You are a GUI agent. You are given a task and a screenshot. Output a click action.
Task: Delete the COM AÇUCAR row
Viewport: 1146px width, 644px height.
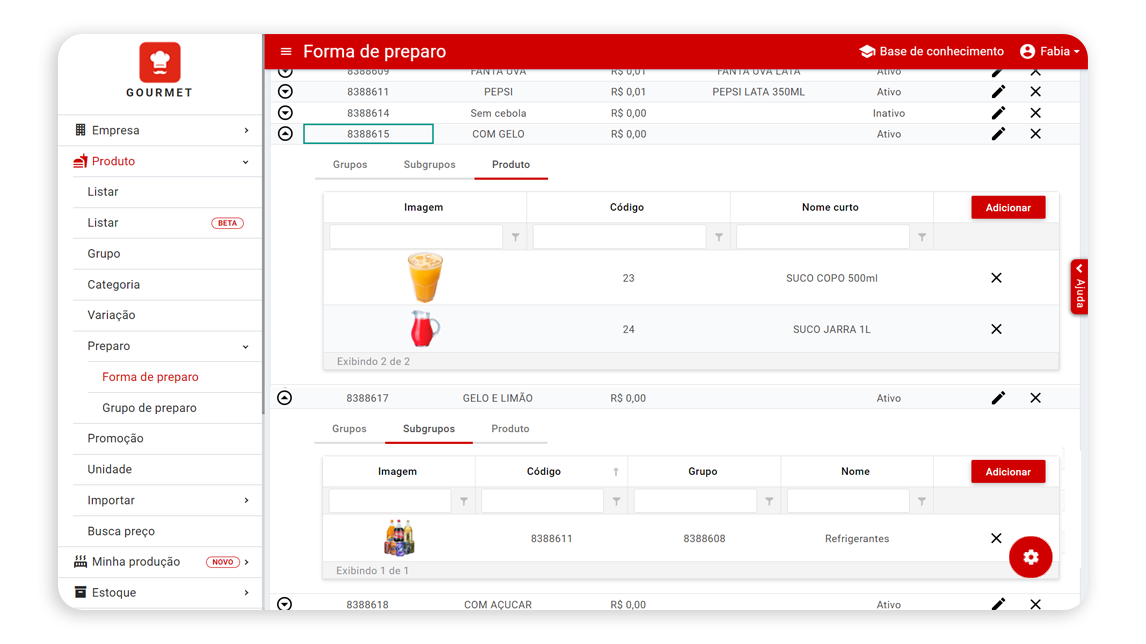pos(1035,605)
